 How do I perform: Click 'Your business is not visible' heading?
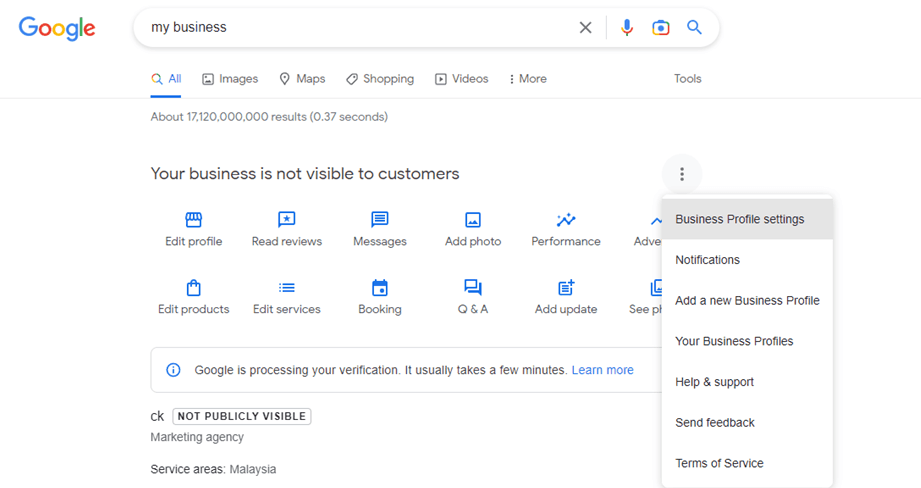pos(305,174)
